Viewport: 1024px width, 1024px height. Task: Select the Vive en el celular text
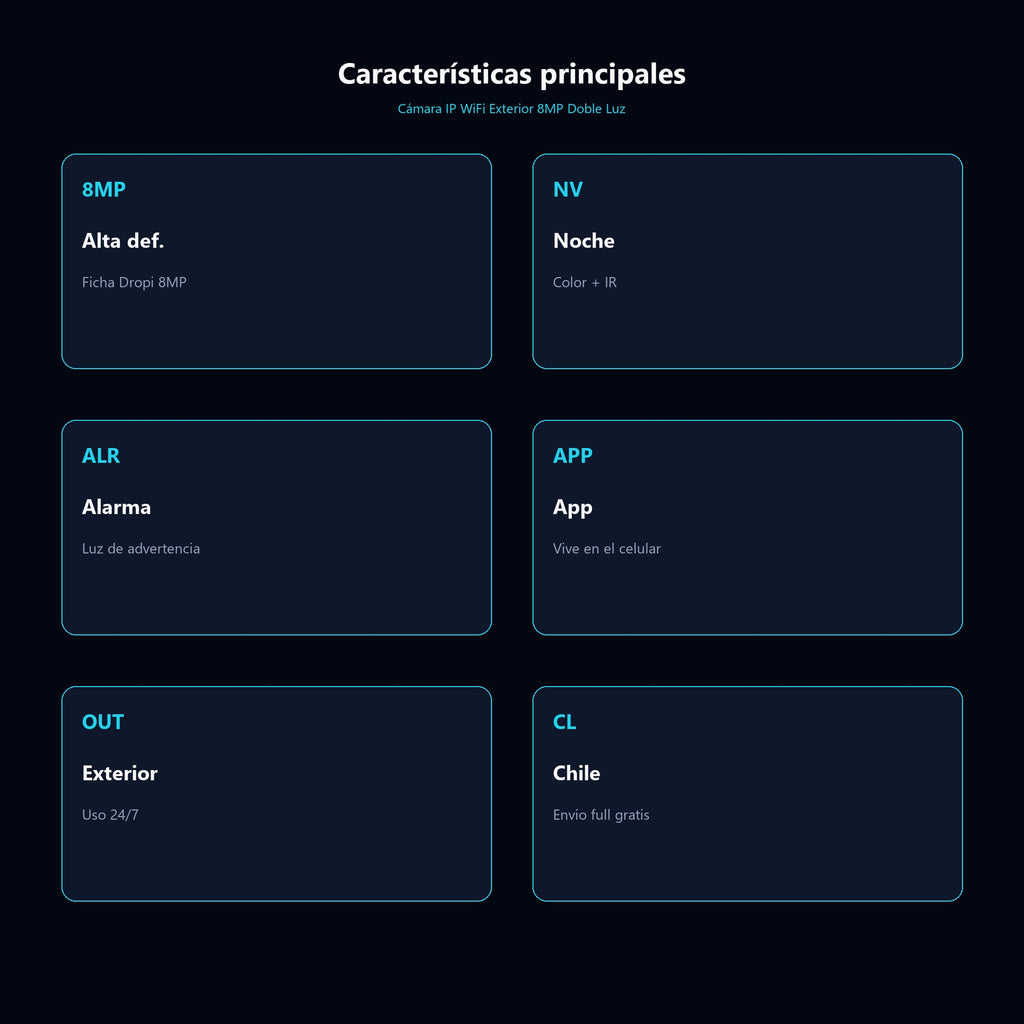pos(606,549)
